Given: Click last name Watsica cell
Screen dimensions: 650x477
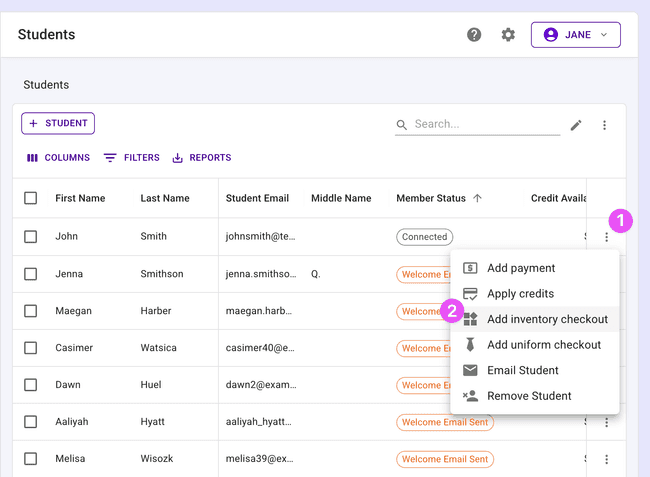Looking at the screenshot, I should [x=158, y=348].
